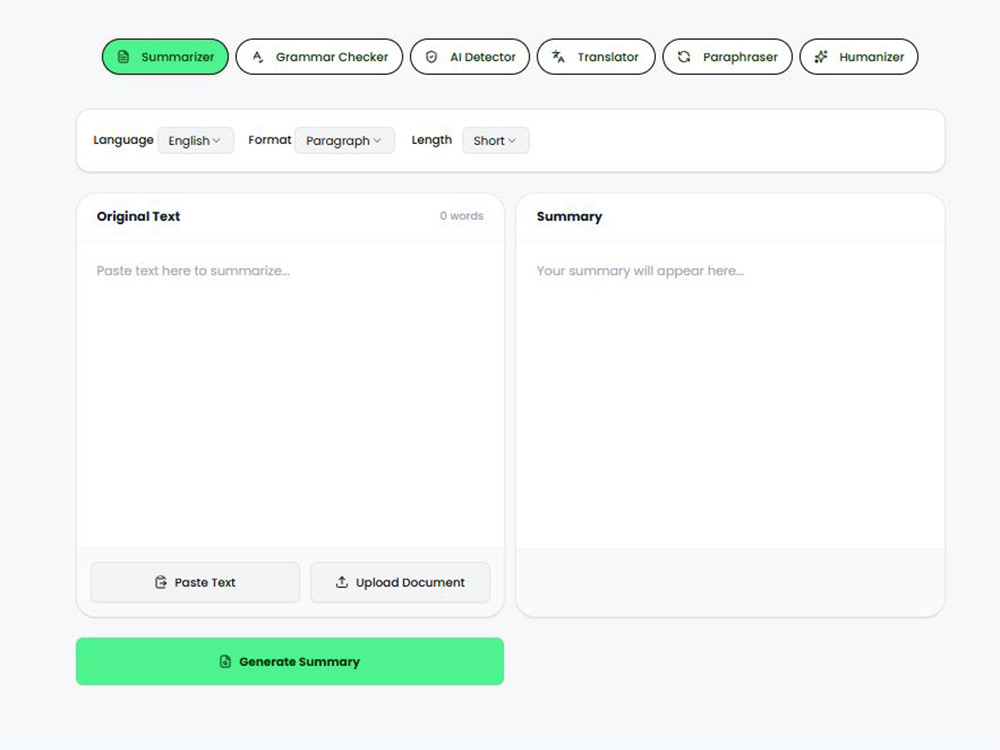Click the Humanizer sparkle icon

[x=821, y=57]
